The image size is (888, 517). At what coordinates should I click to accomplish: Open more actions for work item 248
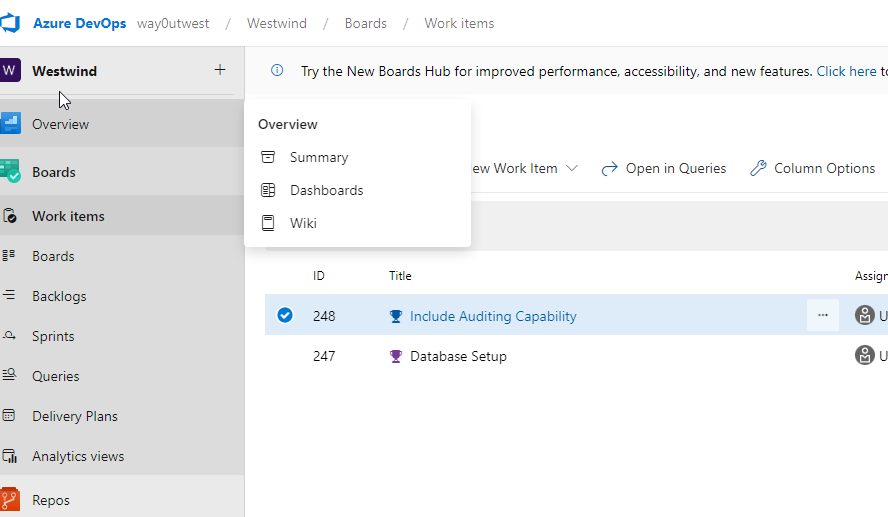(x=822, y=316)
